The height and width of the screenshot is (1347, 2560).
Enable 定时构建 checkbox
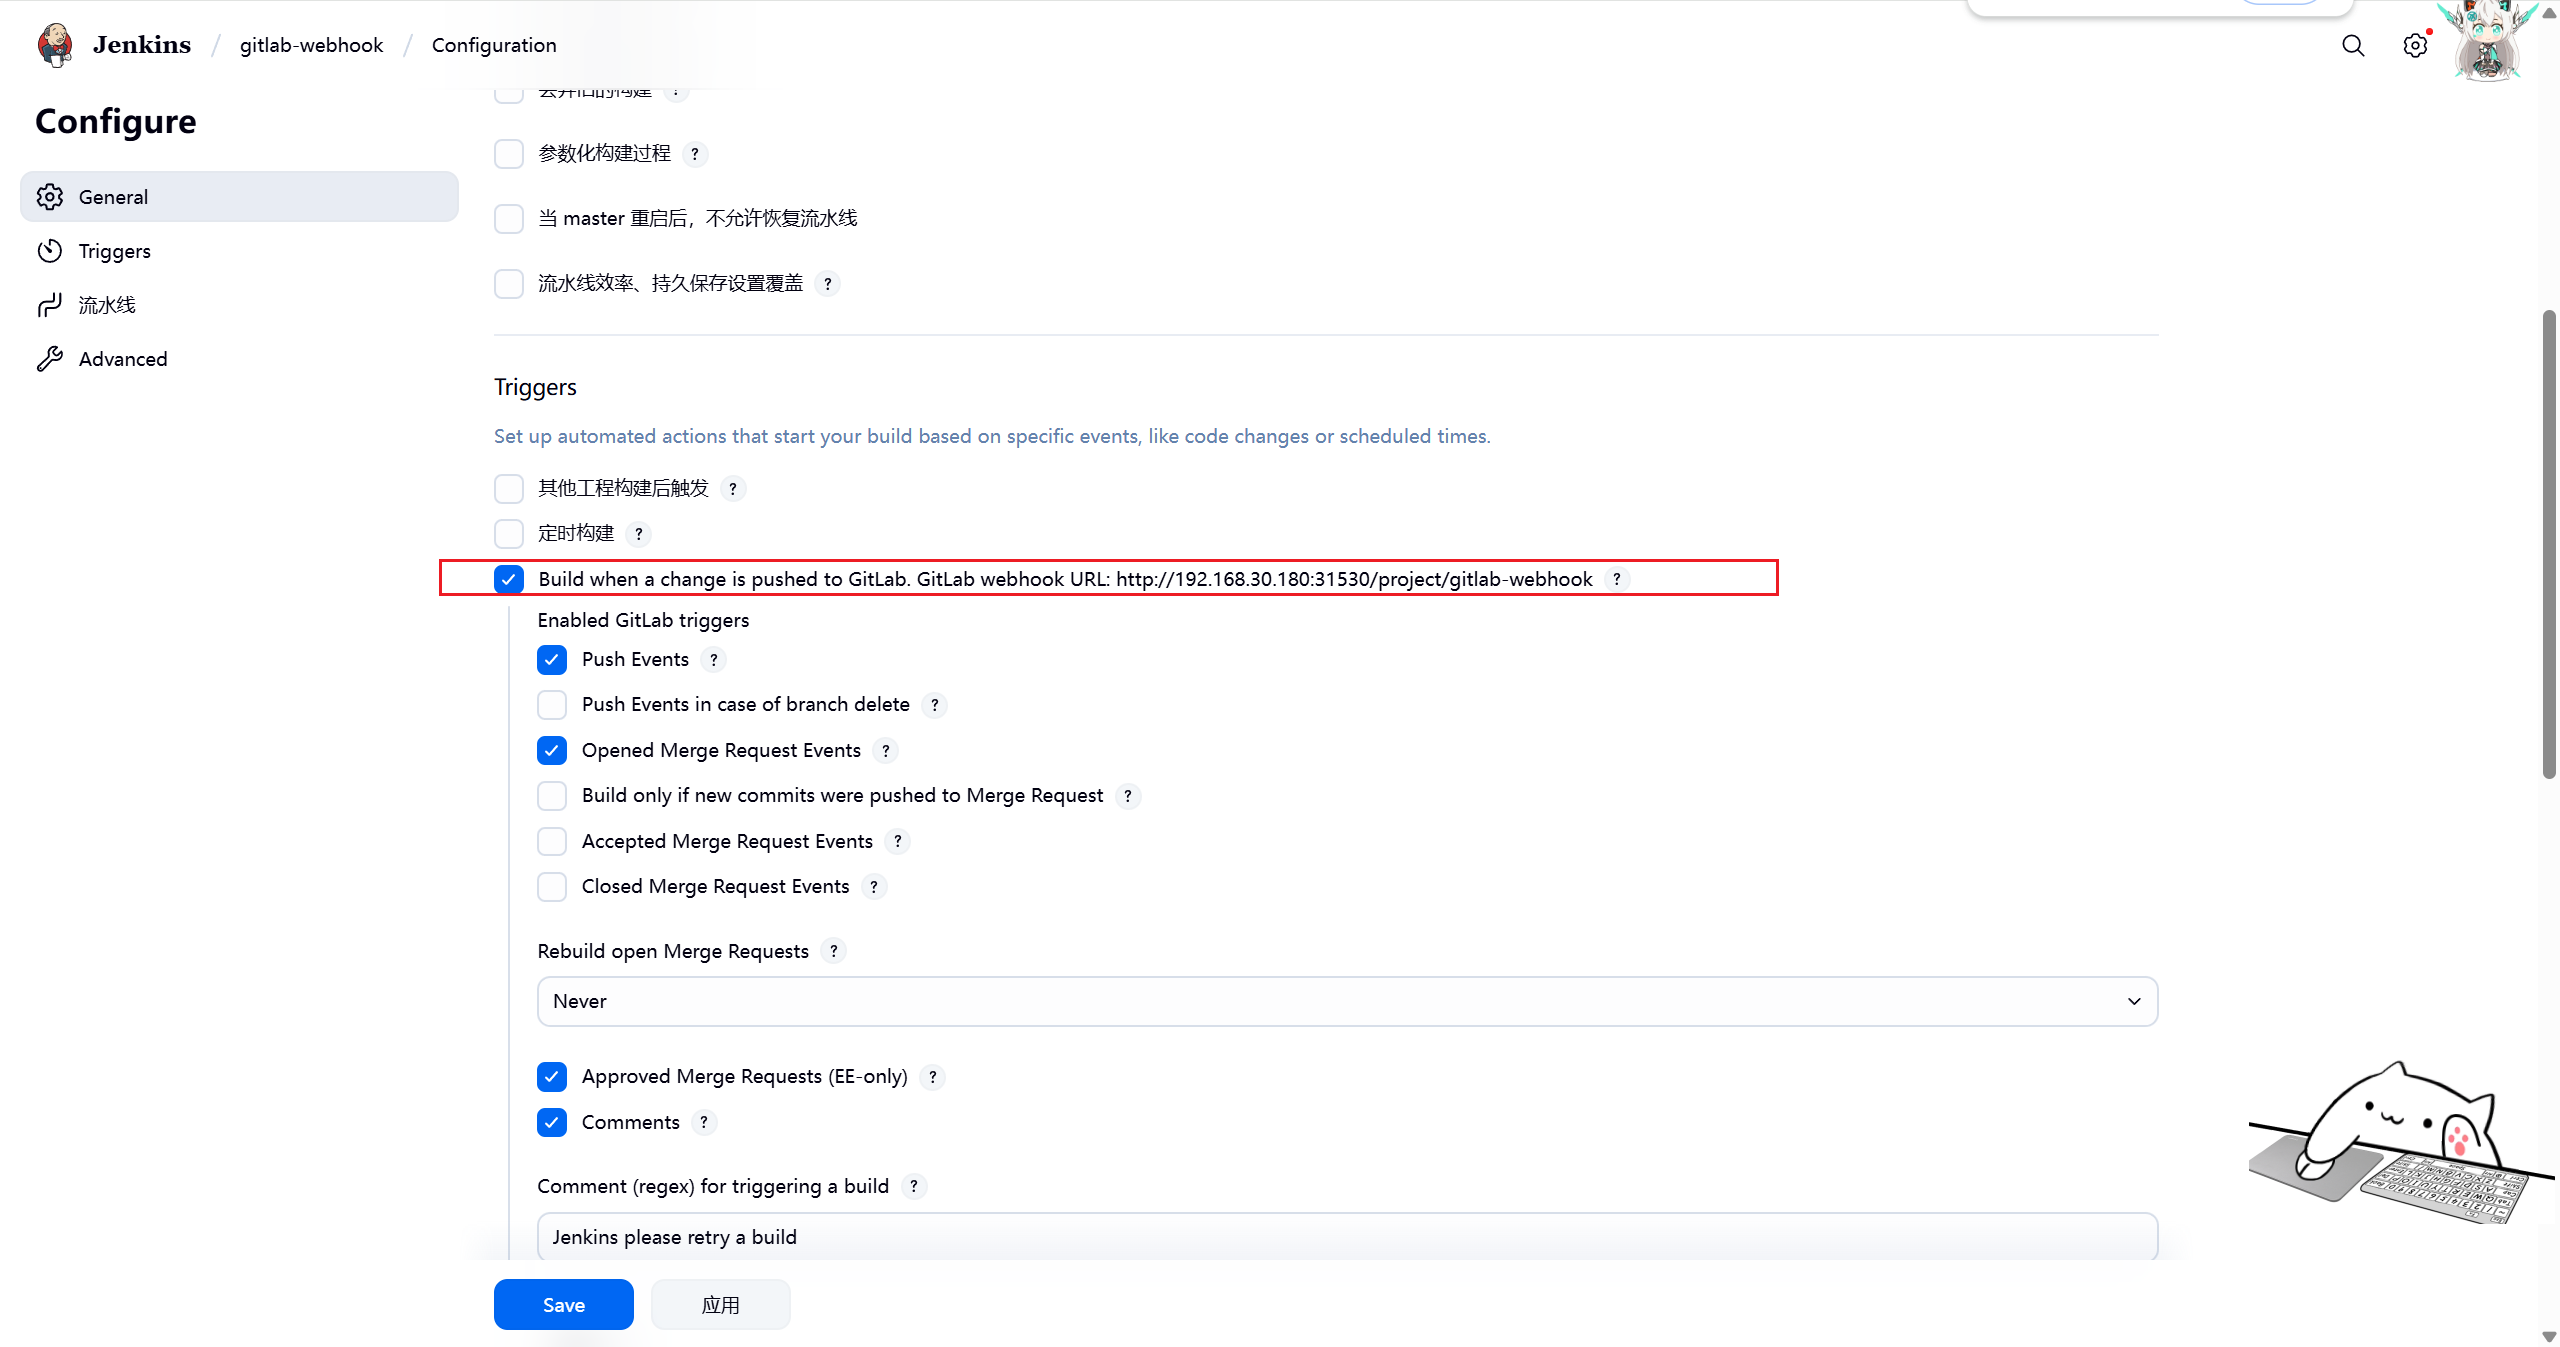509,534
